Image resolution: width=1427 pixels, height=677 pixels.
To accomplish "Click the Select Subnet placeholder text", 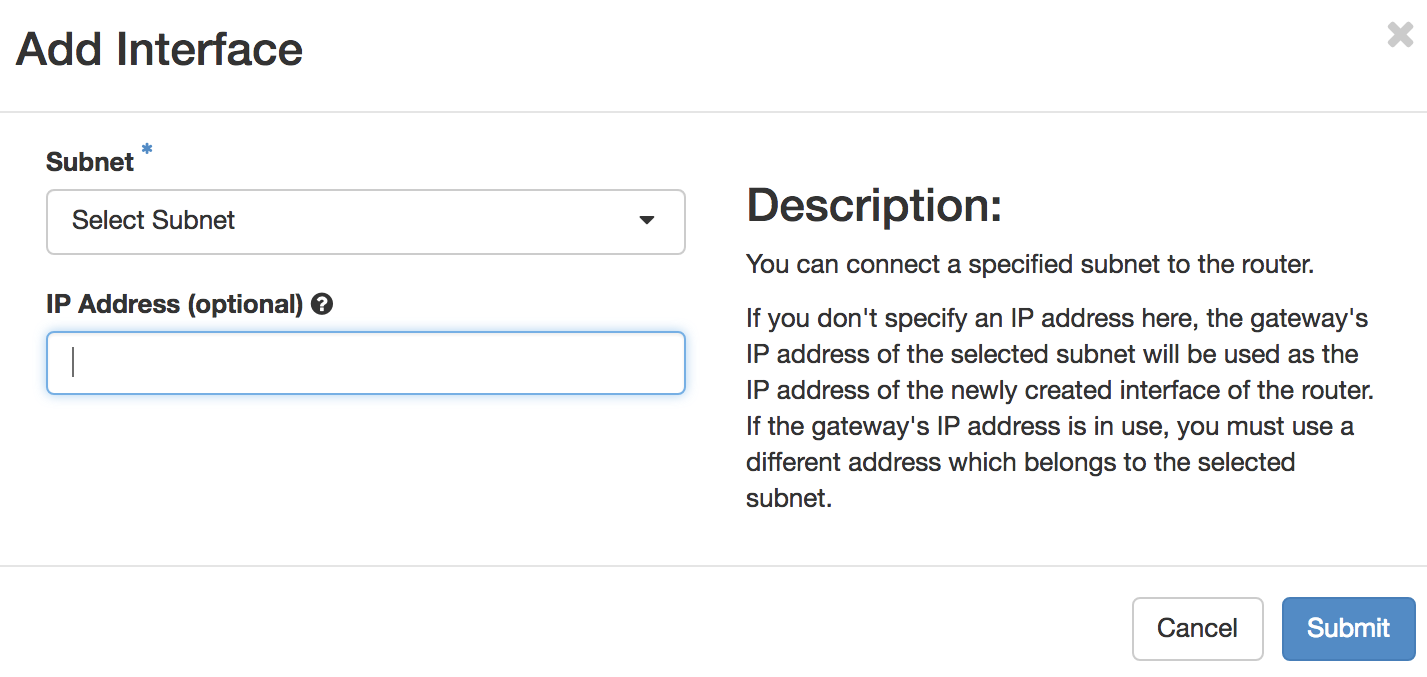I will [x=153, y=220].
